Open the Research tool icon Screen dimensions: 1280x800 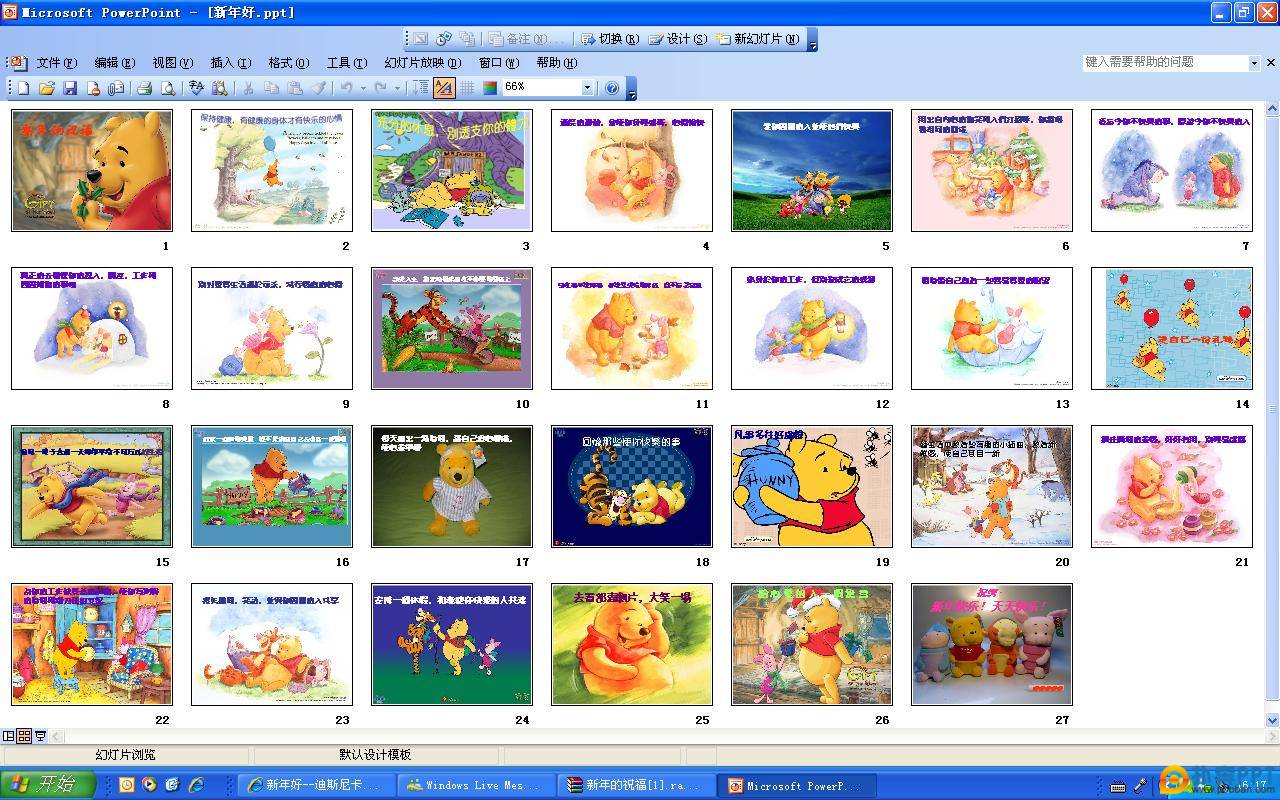click(219, 88)
